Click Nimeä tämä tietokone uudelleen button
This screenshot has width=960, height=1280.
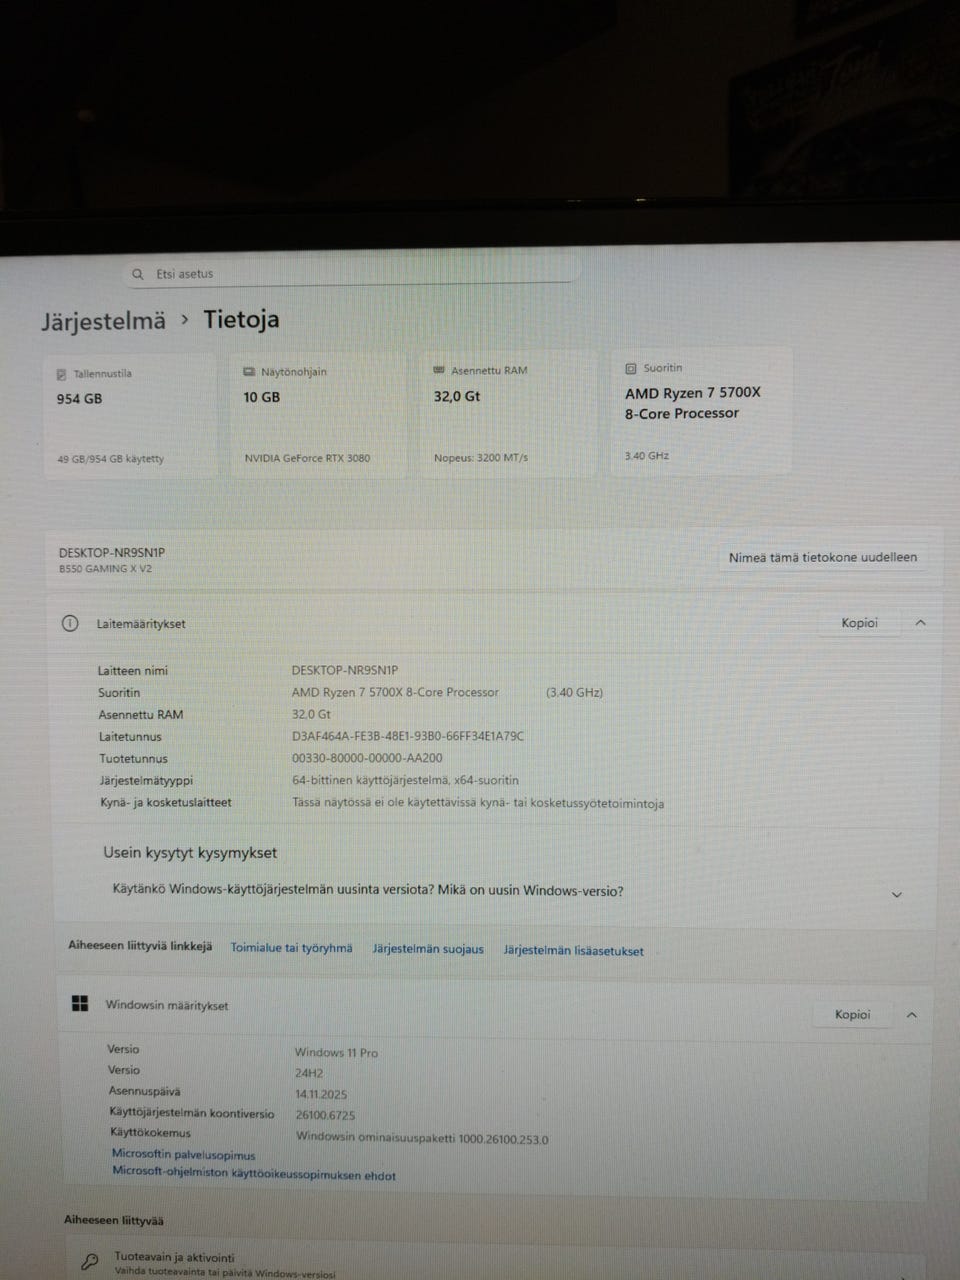(822, 558)
